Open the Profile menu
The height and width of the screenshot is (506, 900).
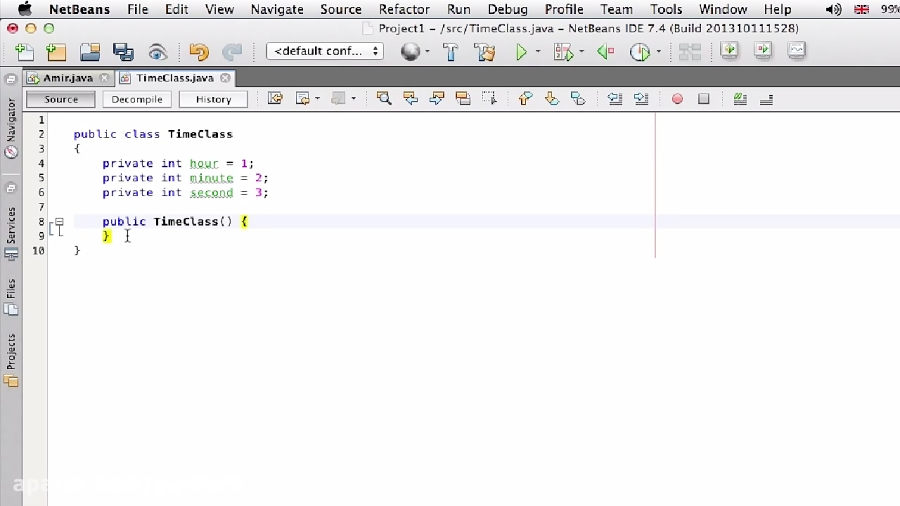click(x=564, y=9)
